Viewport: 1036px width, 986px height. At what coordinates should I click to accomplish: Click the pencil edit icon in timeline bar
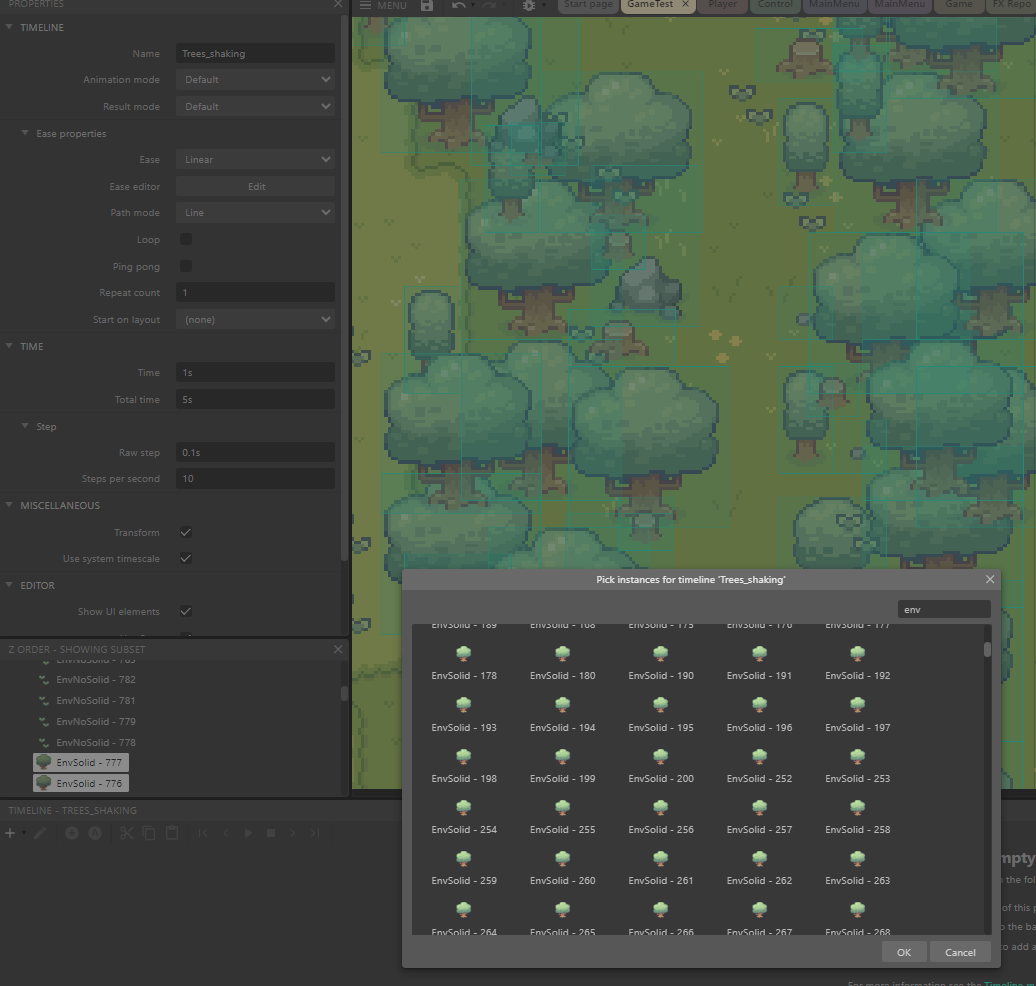tap(40, 833)
